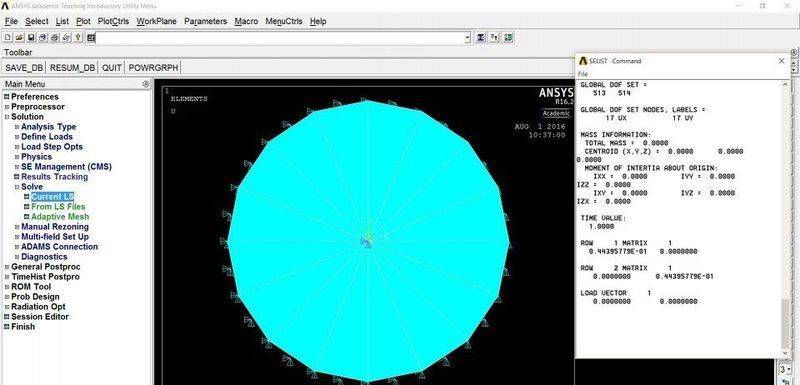
Task: Click the Open ANSYS File icon
Action: [x=19, y=38]
